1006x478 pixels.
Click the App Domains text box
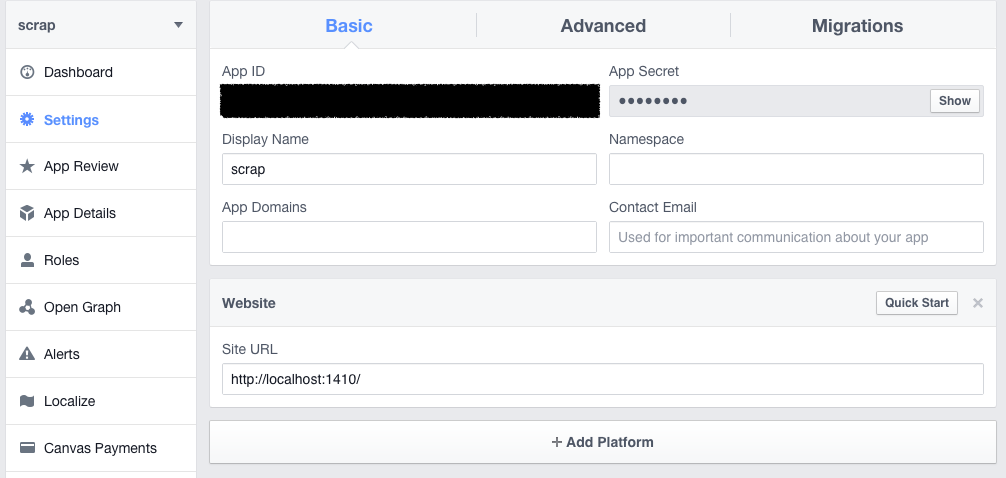click(x=409, y=237)
